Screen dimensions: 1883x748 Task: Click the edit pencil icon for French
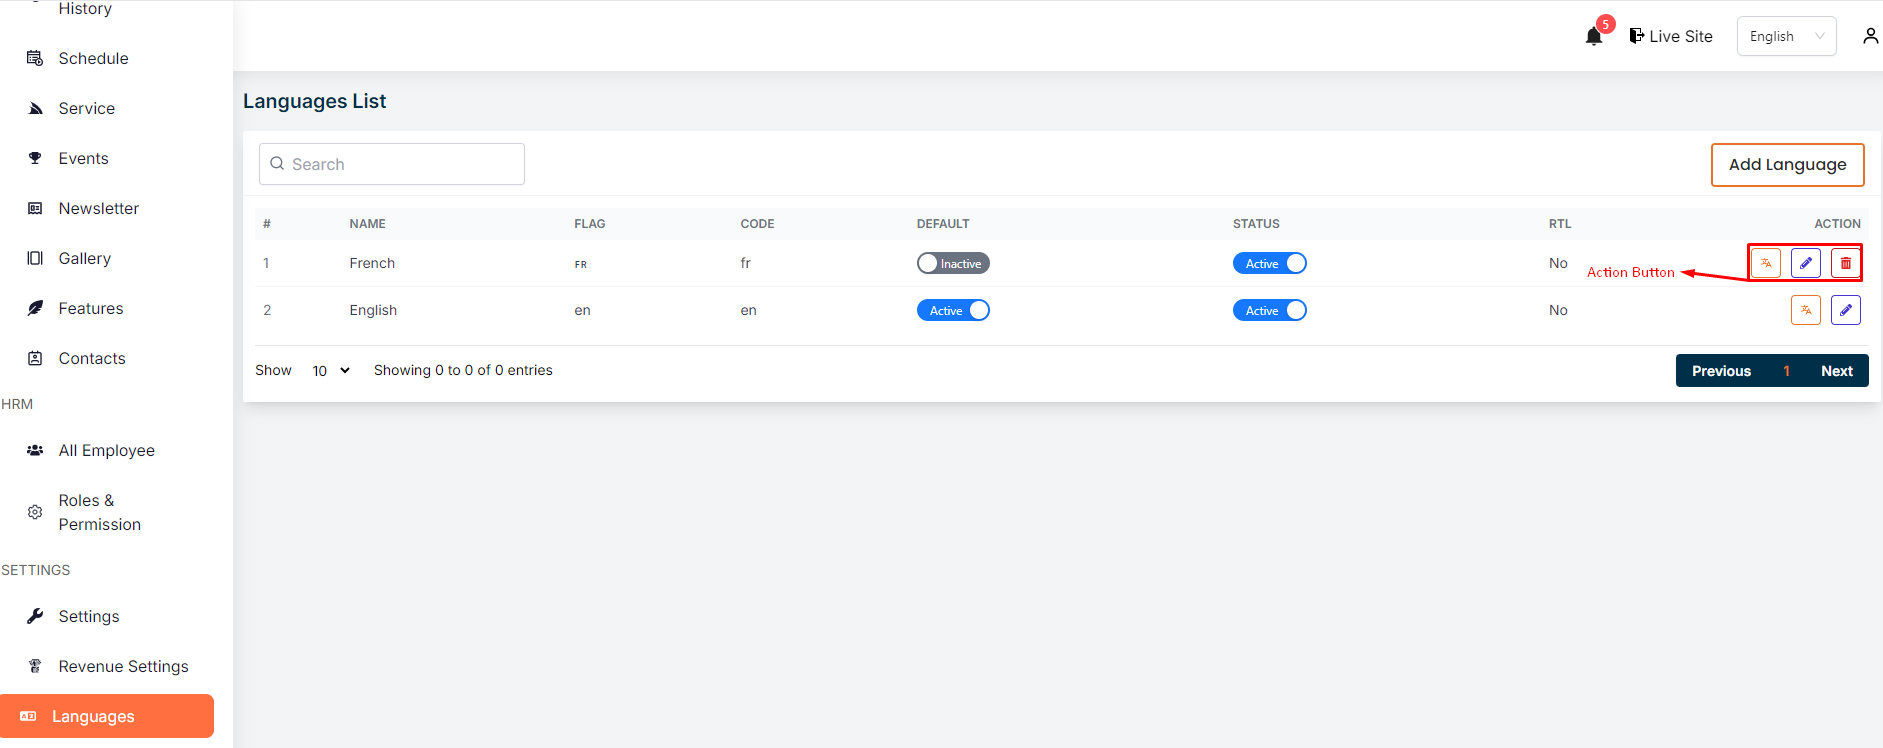tap(1805, 263)
